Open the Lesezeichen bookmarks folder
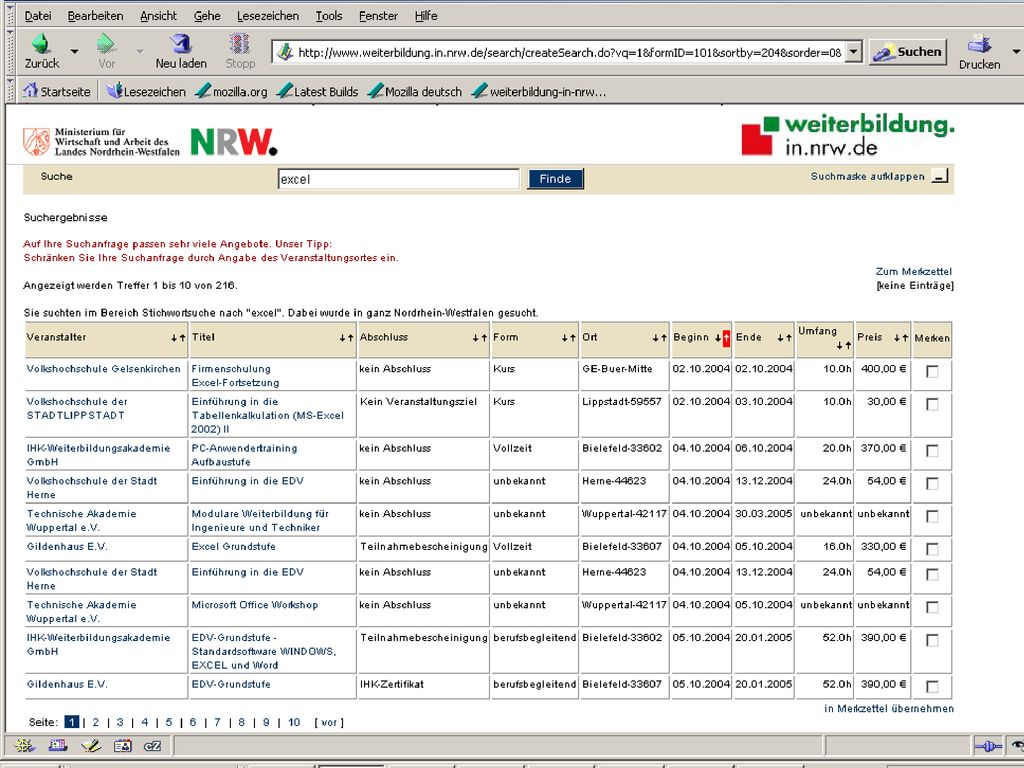Image resolution: width=1024 pixels, height=768 pixels. pos(146,91)
